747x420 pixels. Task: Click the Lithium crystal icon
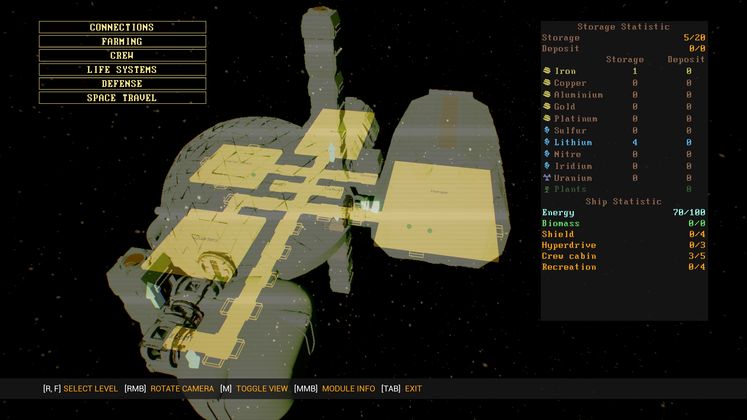pos(547,142)
